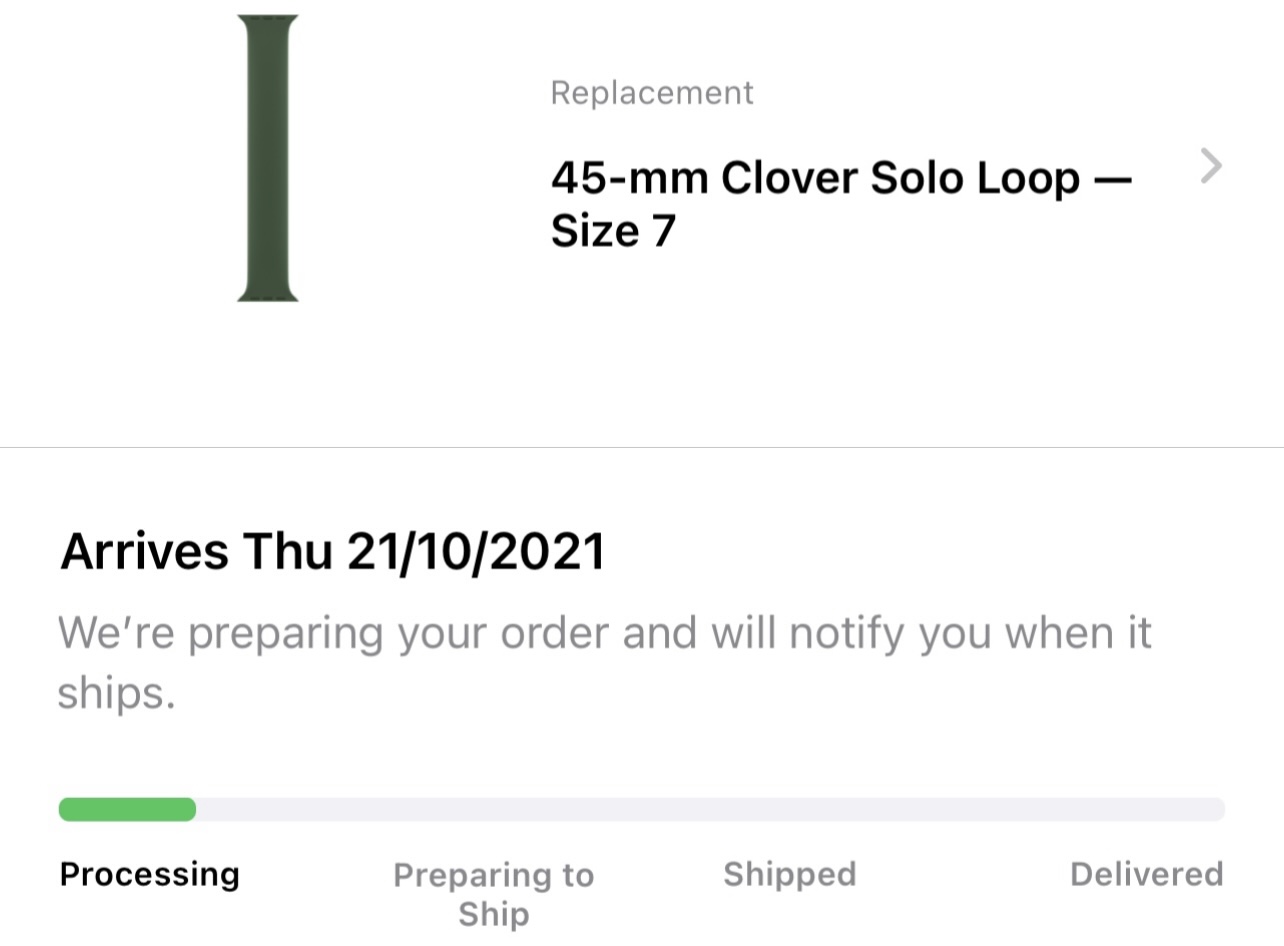Tap the word "Arrives" in the heading
This screenshot has width=1284, height=946.
coord(144,552)
